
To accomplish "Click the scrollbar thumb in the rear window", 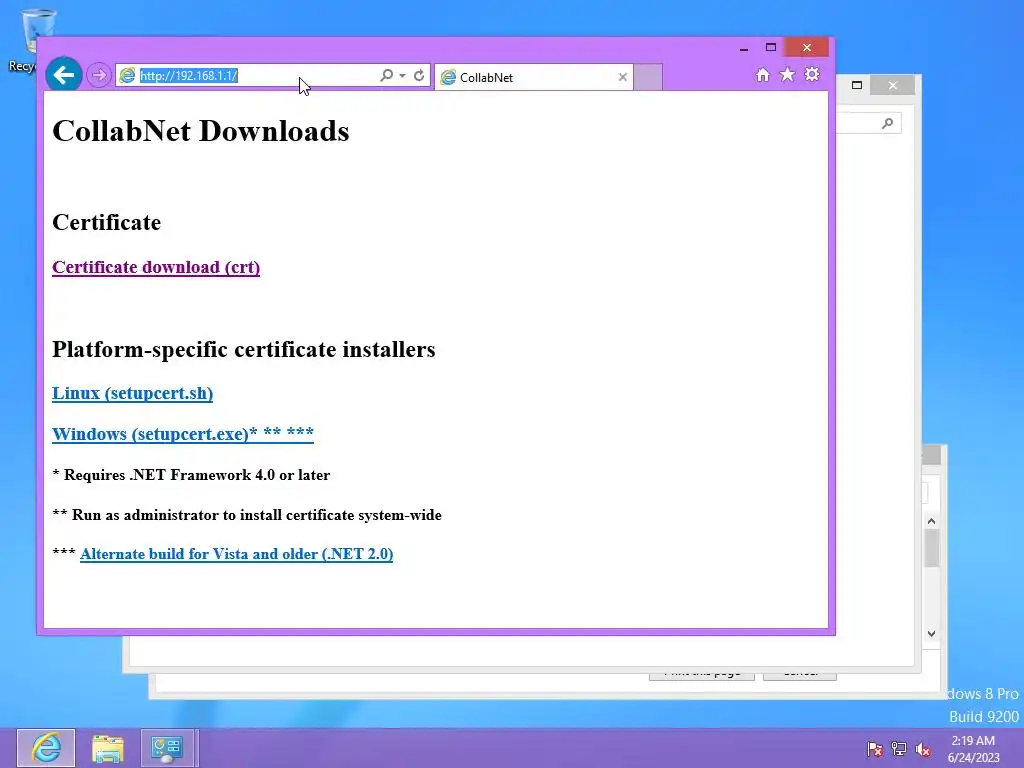I will click(931, 549).
